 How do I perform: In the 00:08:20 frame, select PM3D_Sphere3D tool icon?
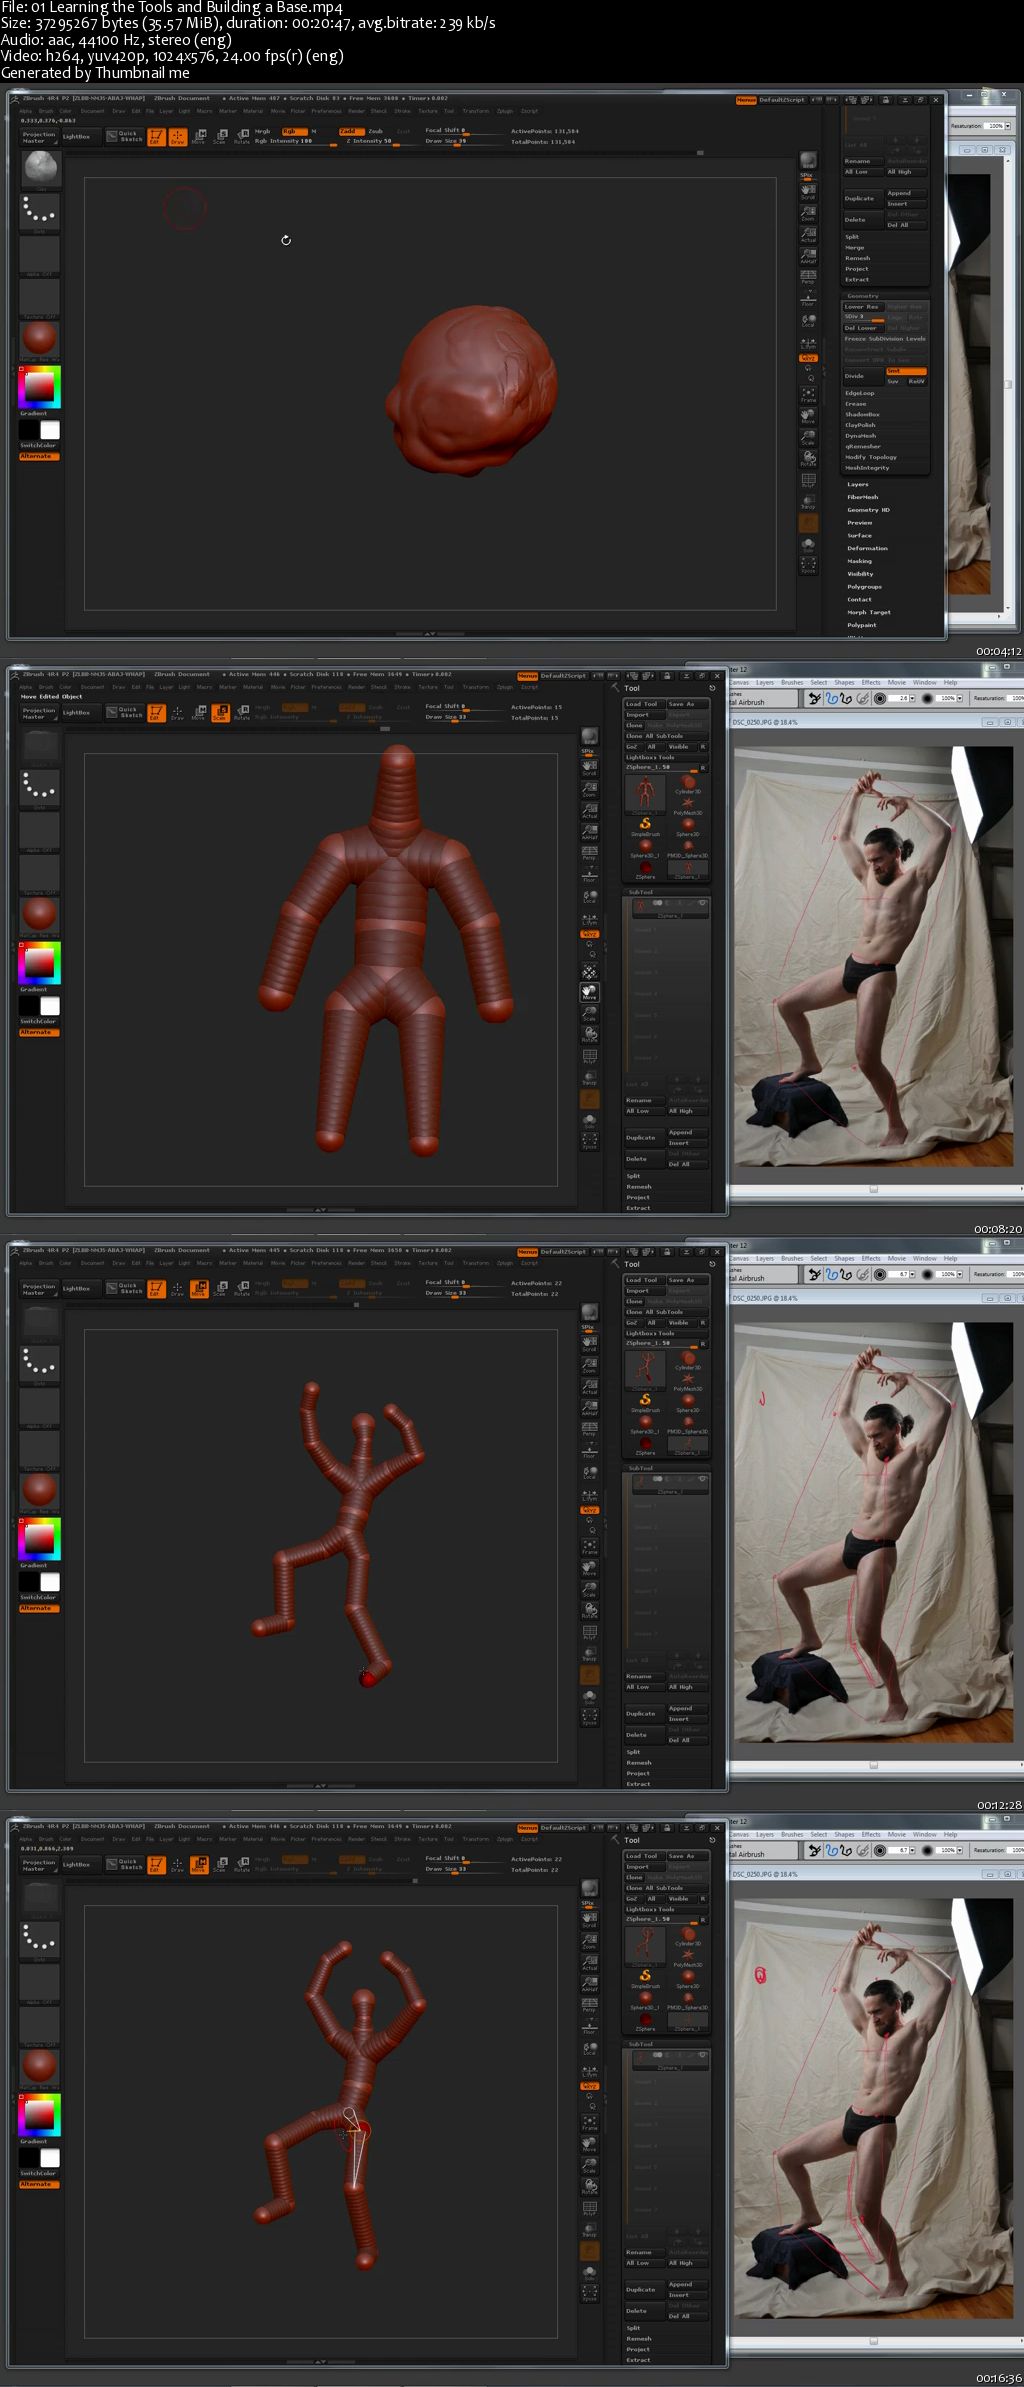[688, 849]
